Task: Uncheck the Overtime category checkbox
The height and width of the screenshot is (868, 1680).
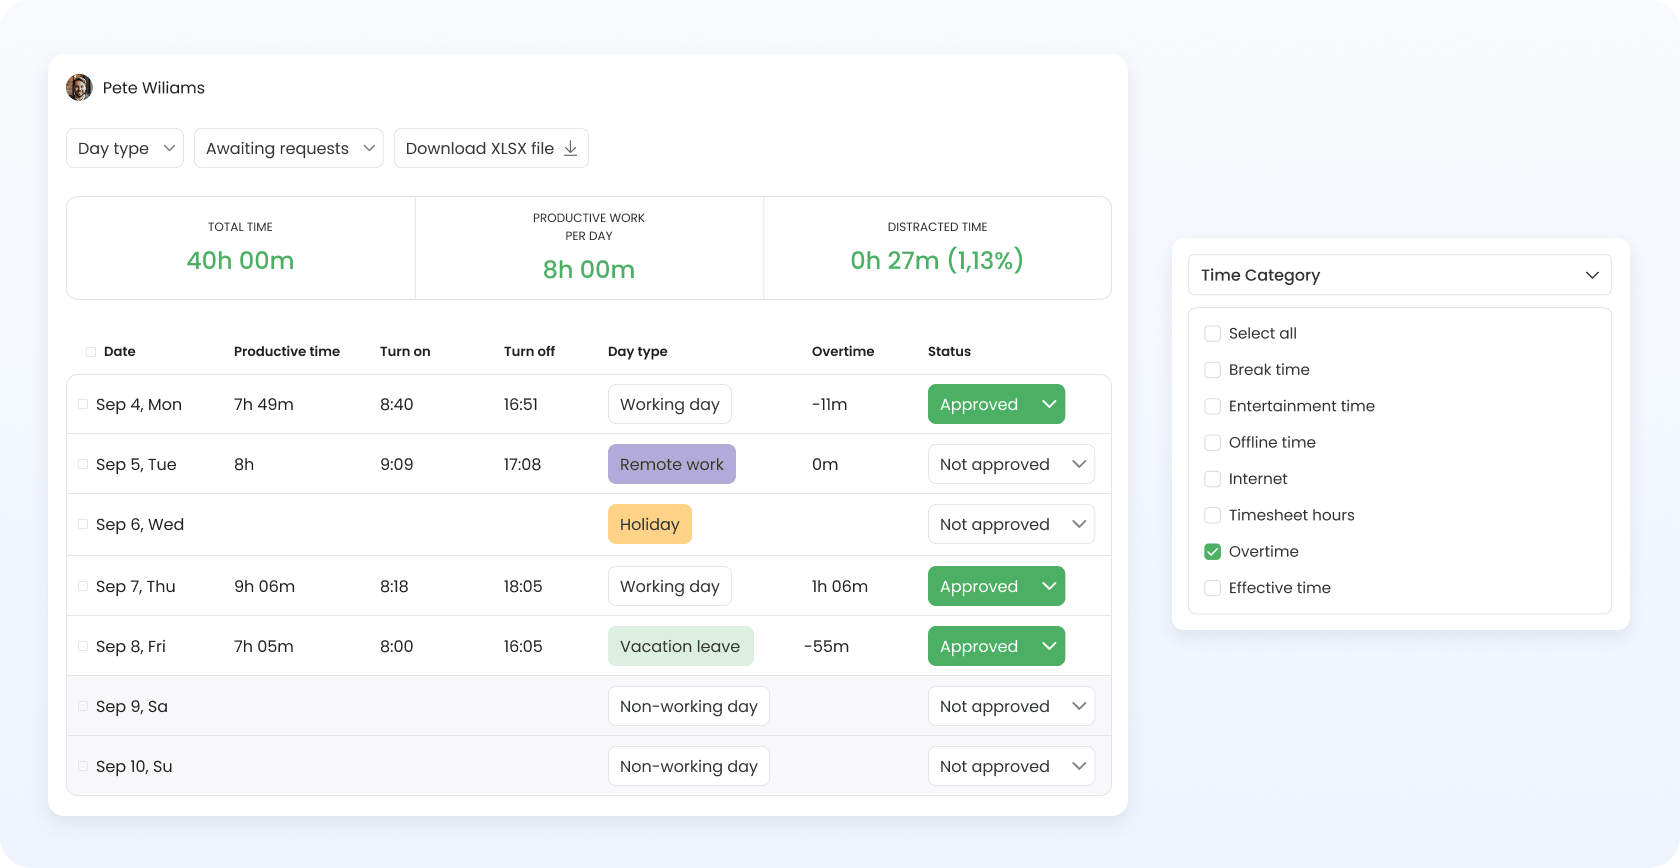Action: pos(1212,551)
